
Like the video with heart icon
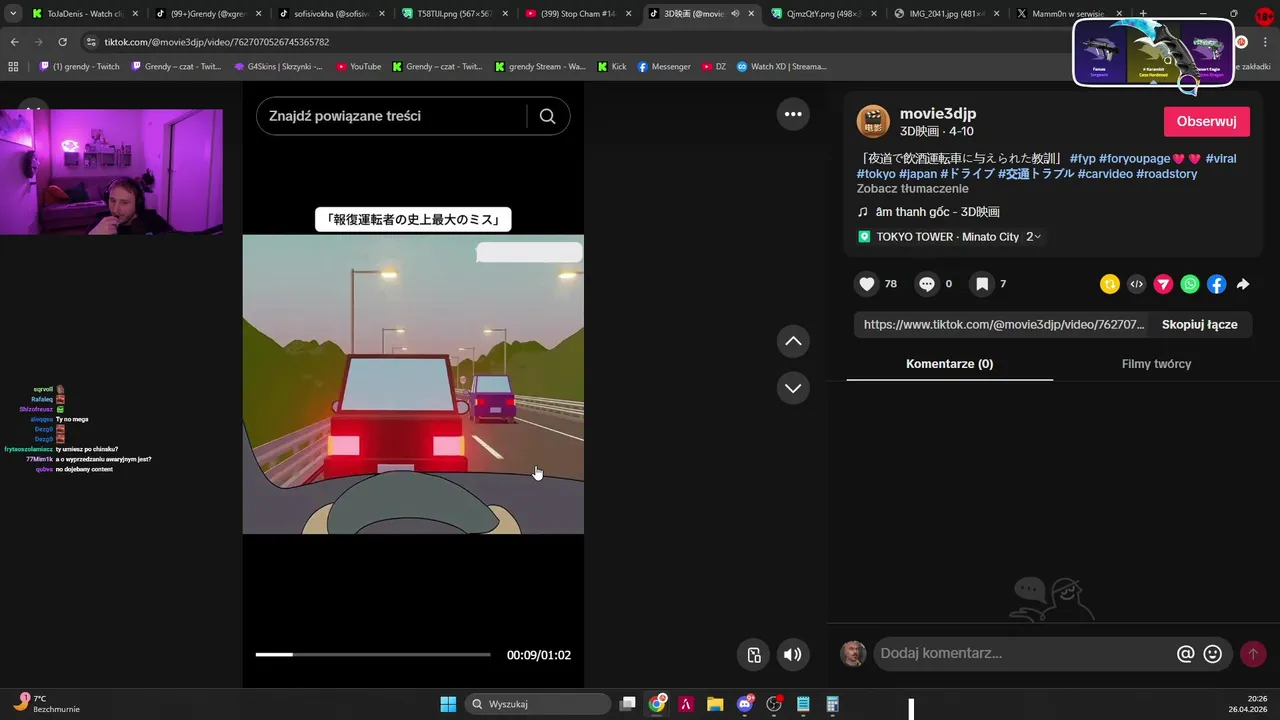coord(867,284)
